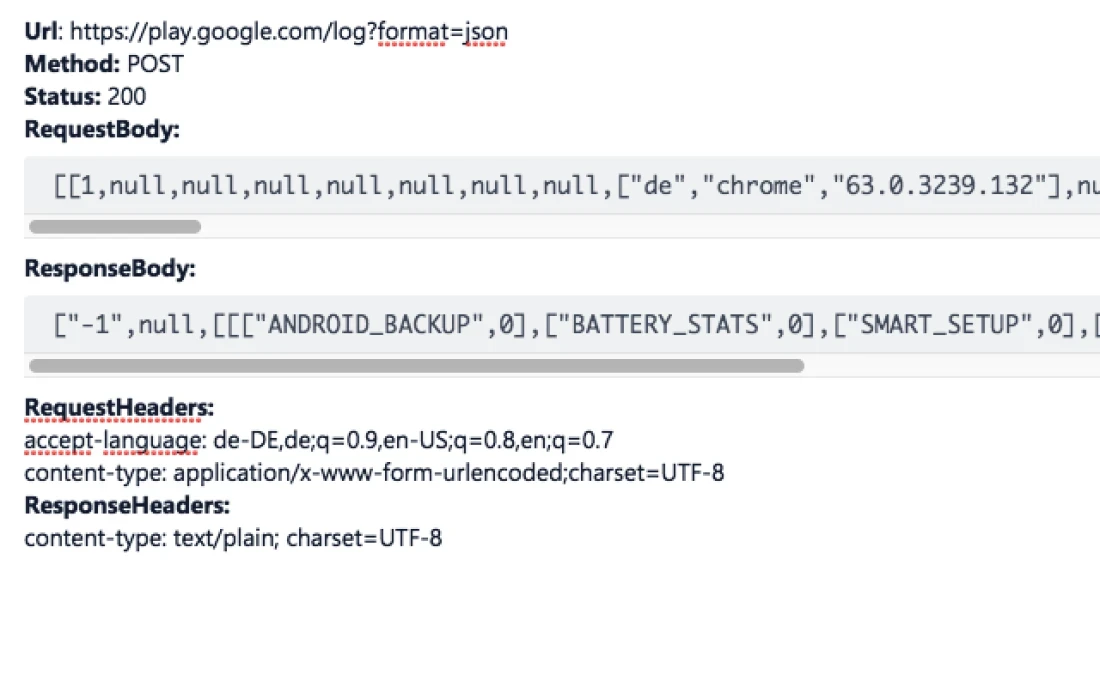Click the RequestBody heading
Screen dimensions: 1100x687
click(x=102, y=129)
